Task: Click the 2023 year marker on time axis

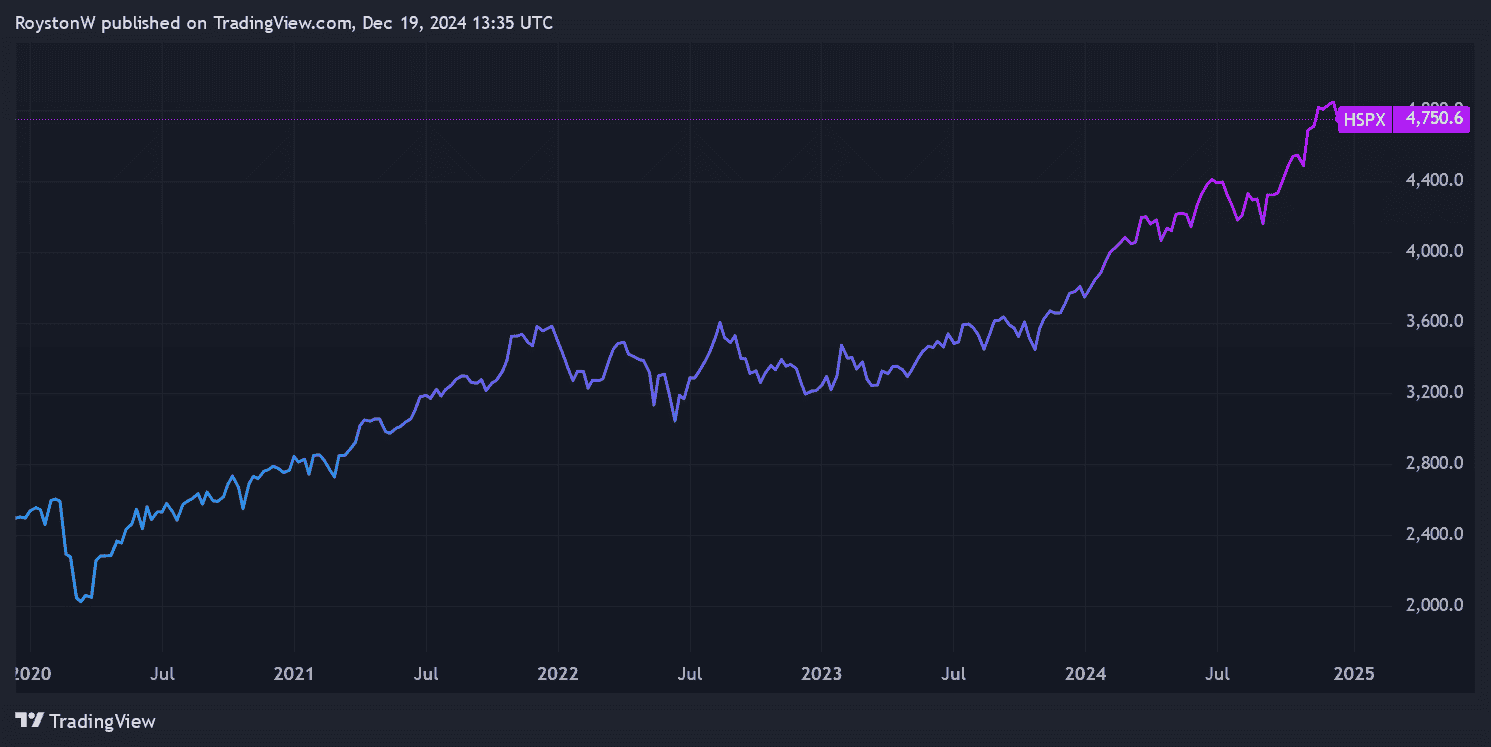Action: click(x=821, y=673)
